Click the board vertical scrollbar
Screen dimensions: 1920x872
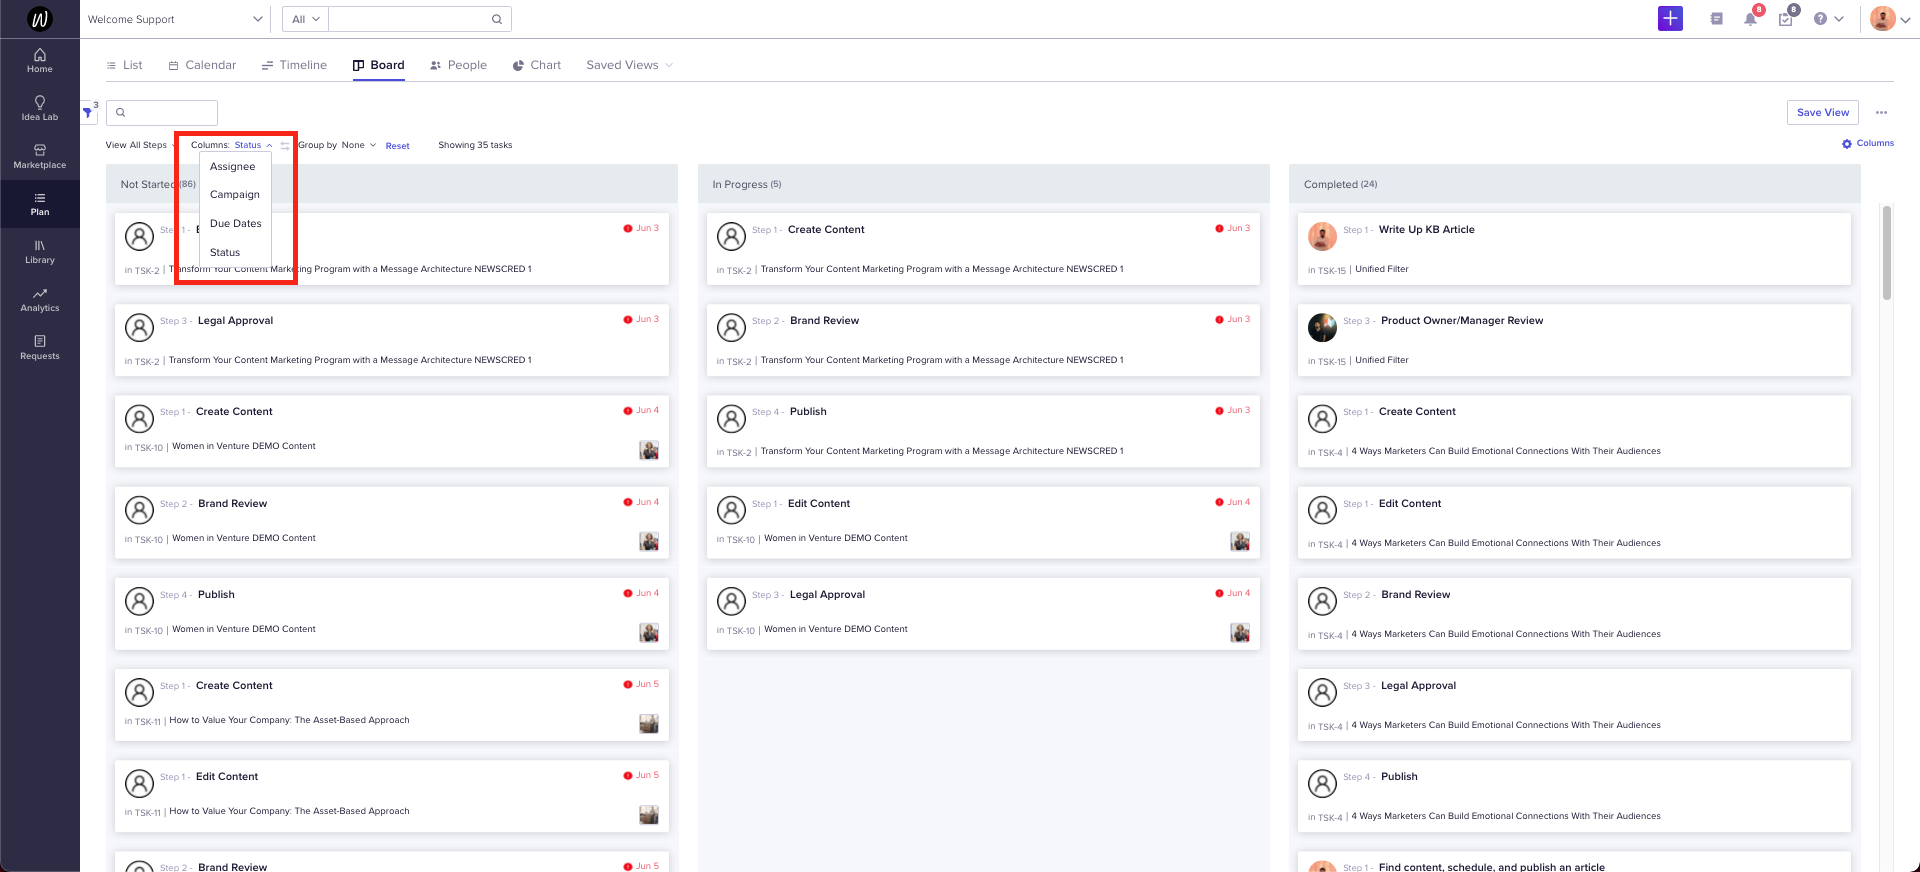click(x=1886, y=252)
